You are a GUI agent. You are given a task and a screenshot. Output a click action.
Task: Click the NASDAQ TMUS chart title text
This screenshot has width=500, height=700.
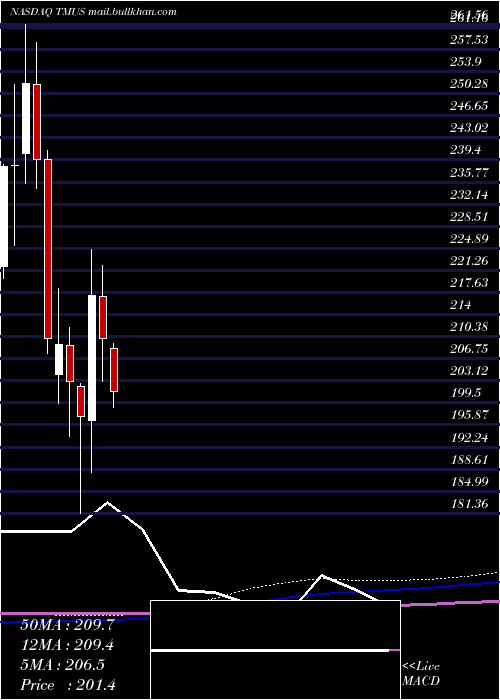[93, 12]
